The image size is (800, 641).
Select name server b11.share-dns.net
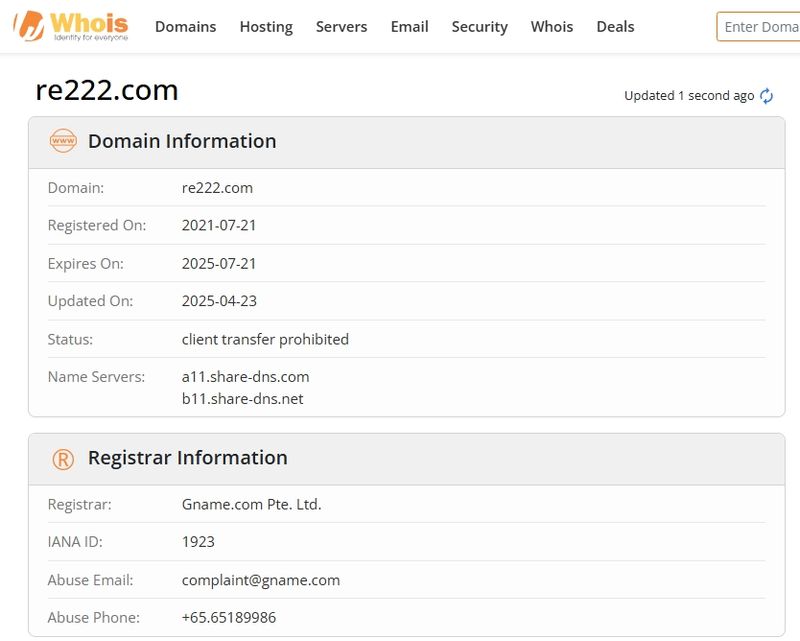tap(242, 399)
